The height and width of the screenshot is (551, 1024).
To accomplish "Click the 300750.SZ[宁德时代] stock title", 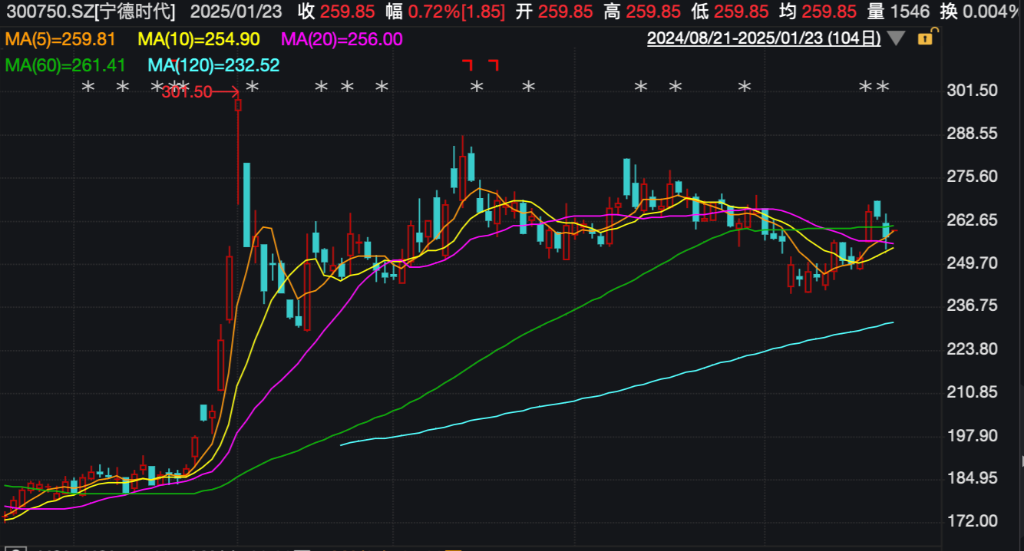I will tap(88, 12).
